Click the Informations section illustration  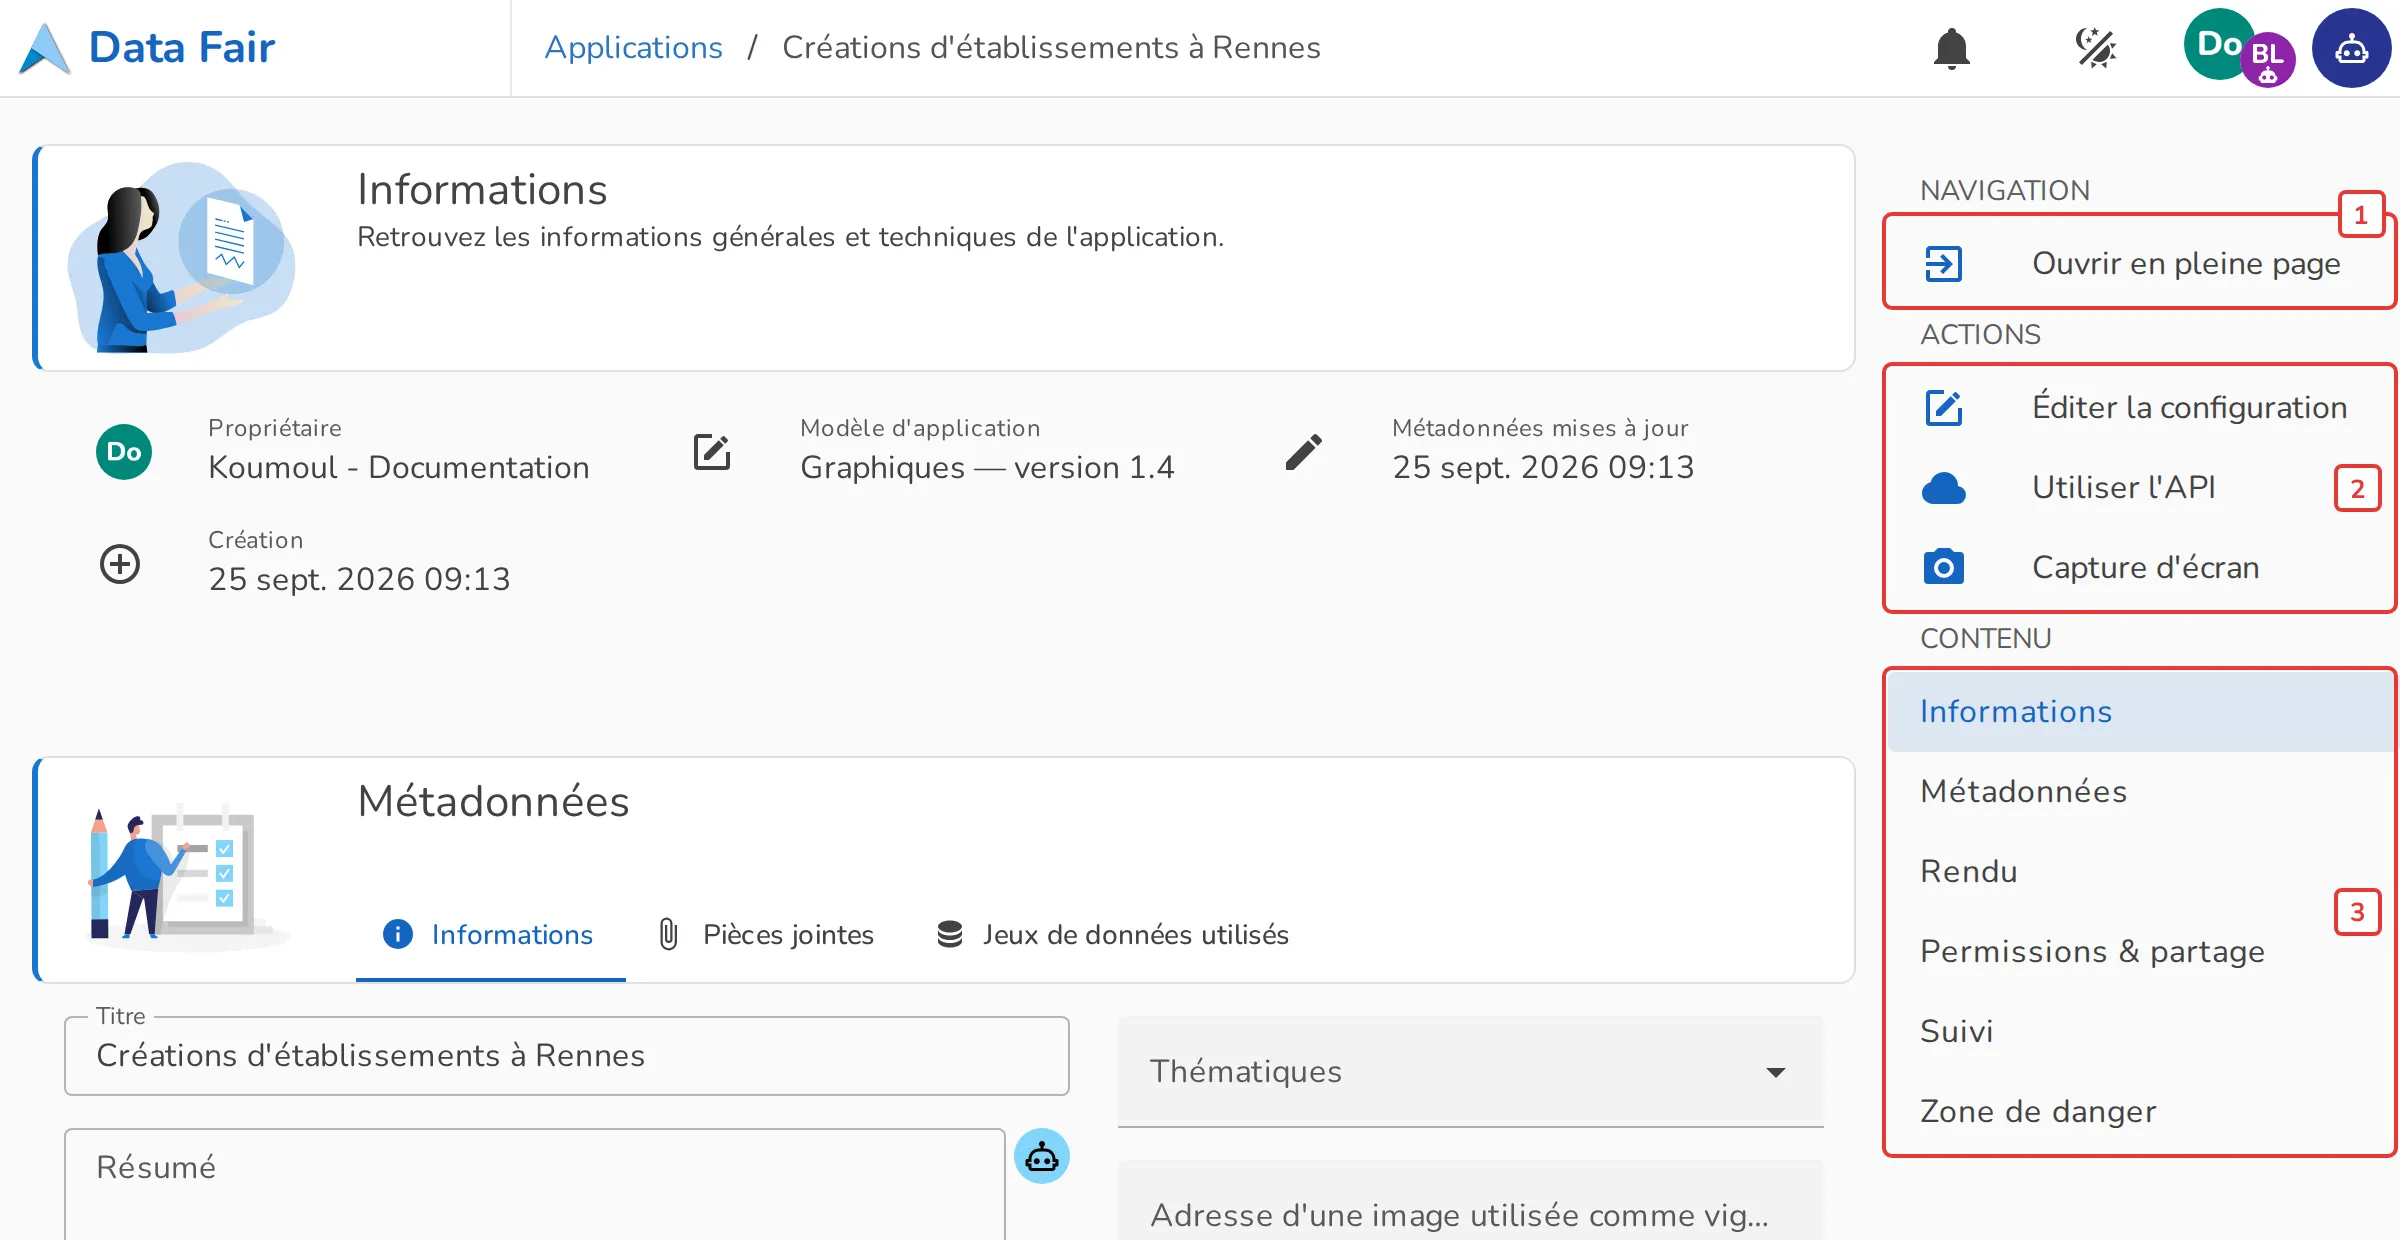click(x=181, y=257)
